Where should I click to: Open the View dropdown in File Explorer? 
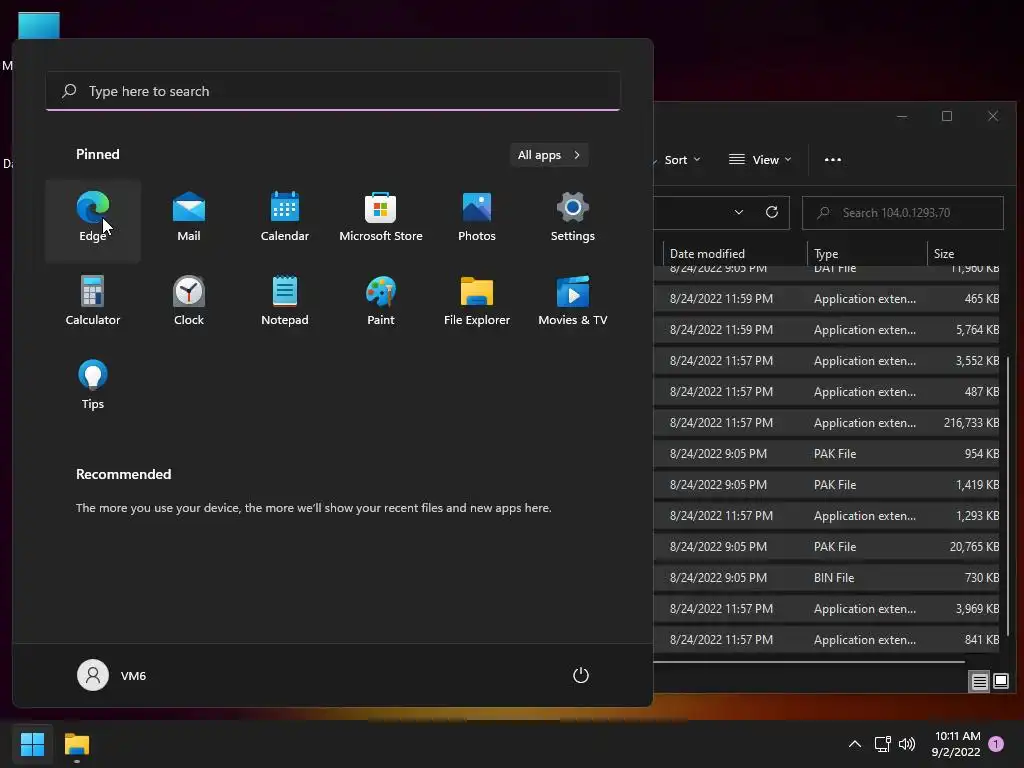point(760,160)
